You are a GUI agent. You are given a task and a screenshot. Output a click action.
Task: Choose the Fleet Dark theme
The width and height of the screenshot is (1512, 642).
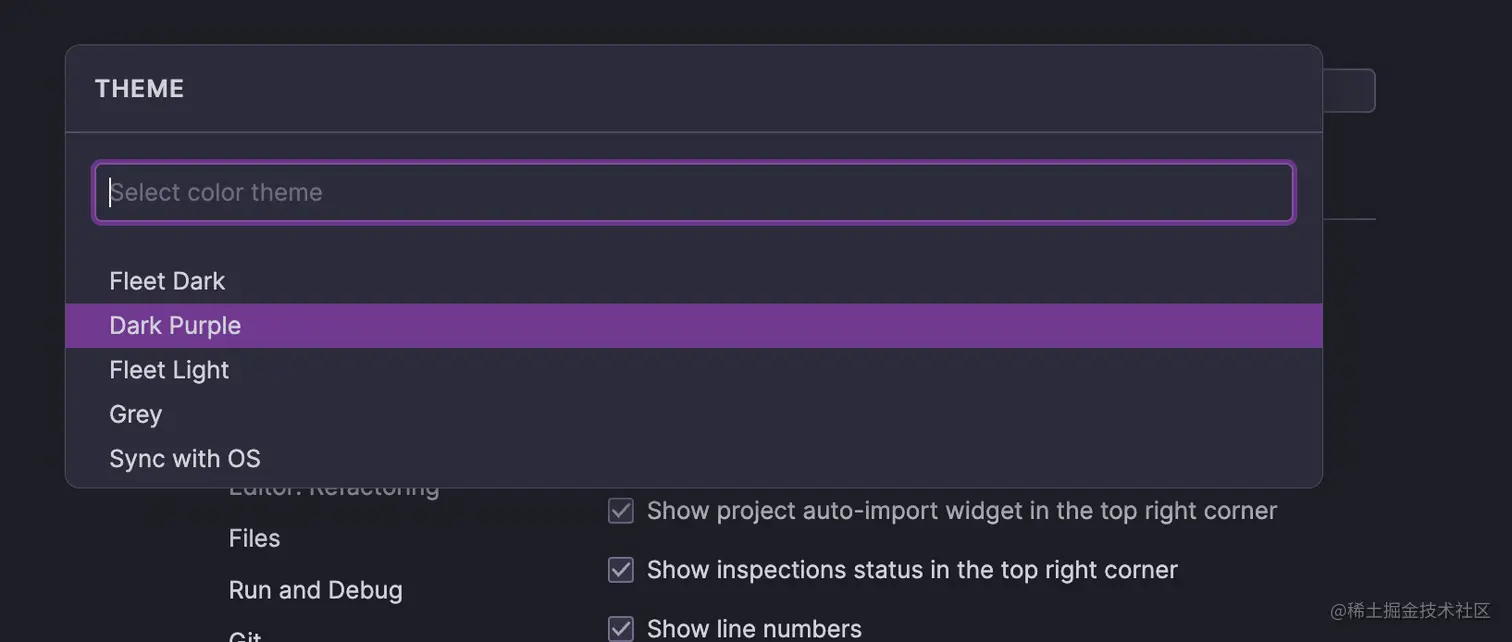[x=167, y=281]
